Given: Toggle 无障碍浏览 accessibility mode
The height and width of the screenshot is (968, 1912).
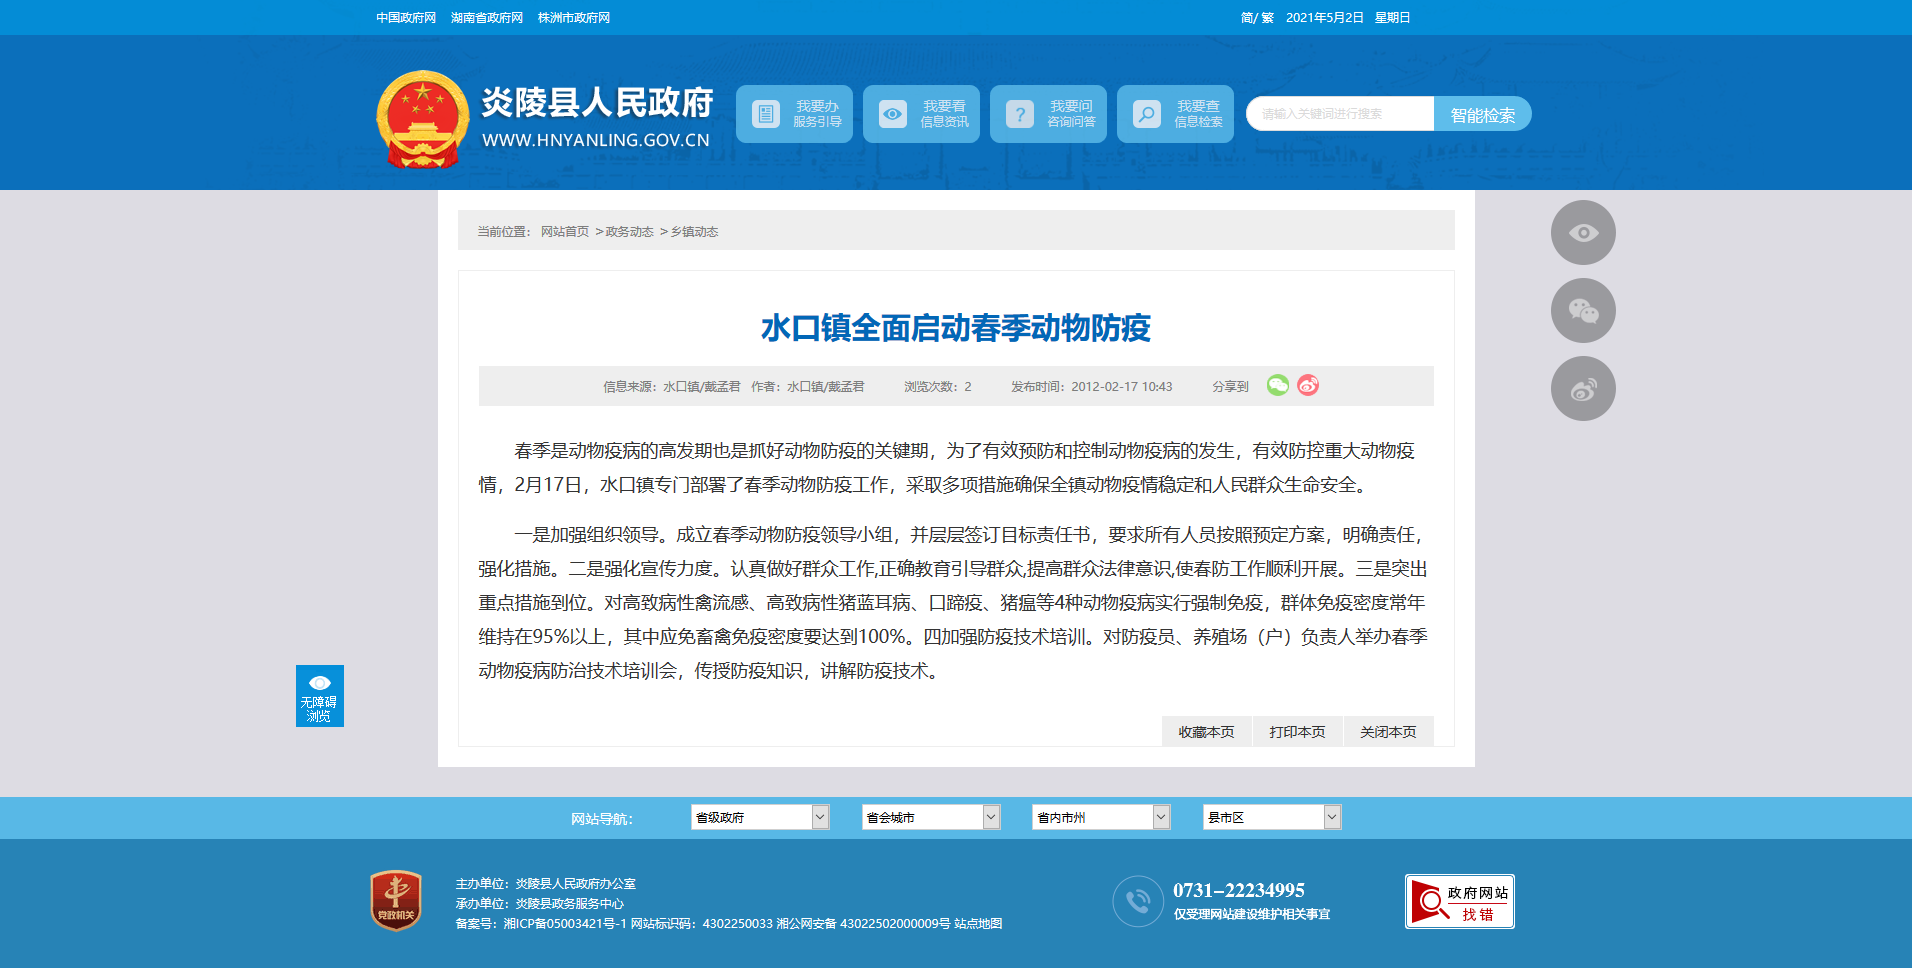Looking at the screenshot, I should pos(320,696).
